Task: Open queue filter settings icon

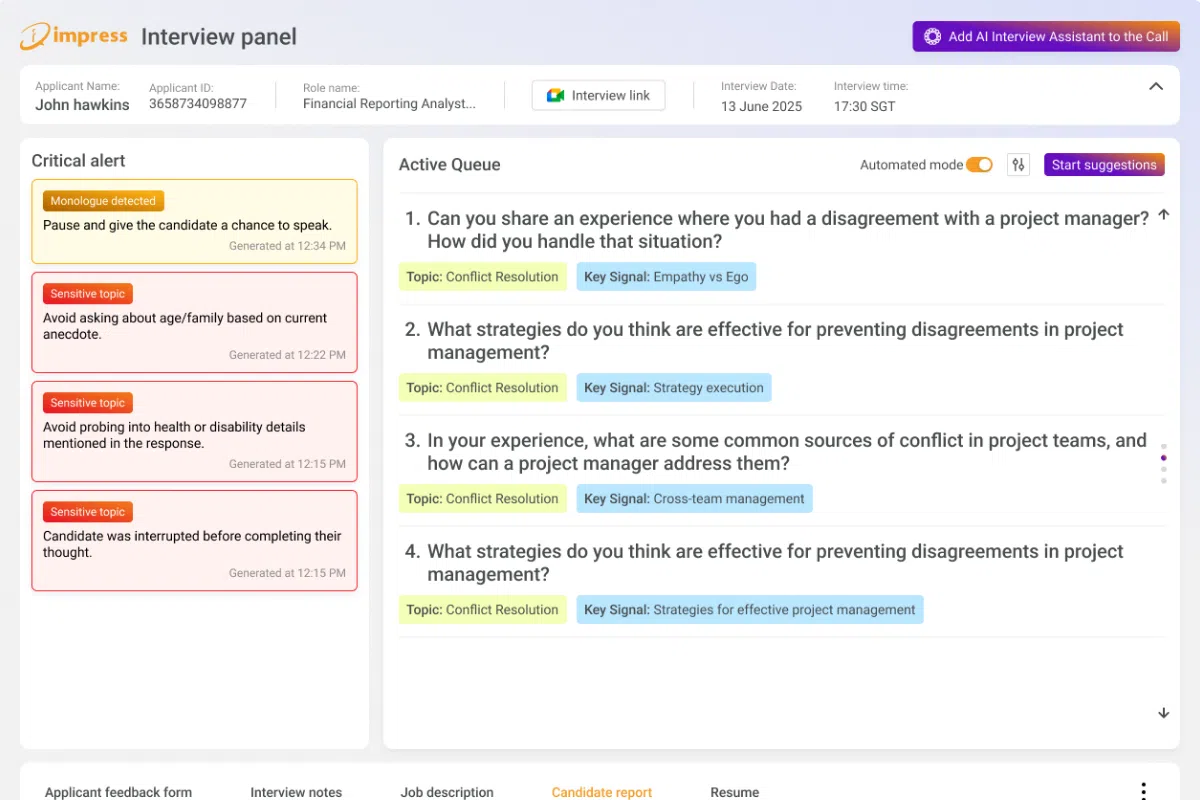Action: click(1018, 165)
